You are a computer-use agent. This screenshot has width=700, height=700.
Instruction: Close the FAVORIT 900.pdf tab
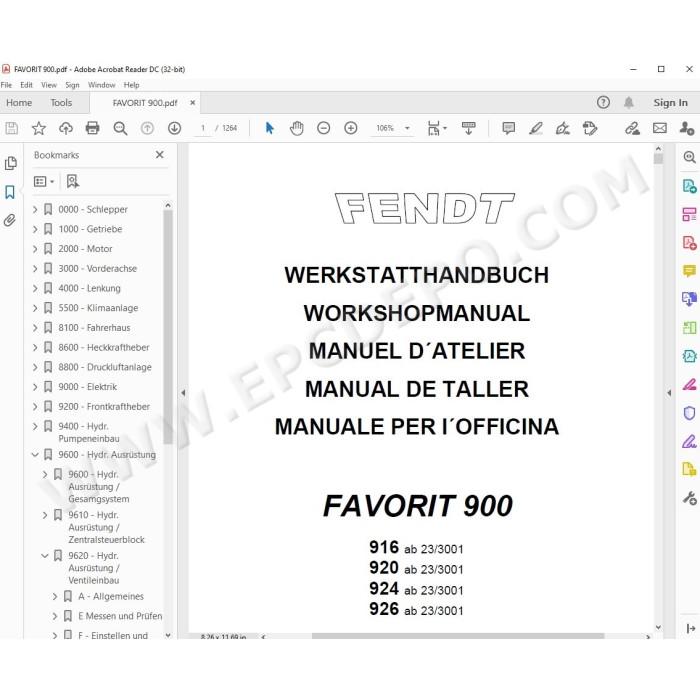point(192,103)
